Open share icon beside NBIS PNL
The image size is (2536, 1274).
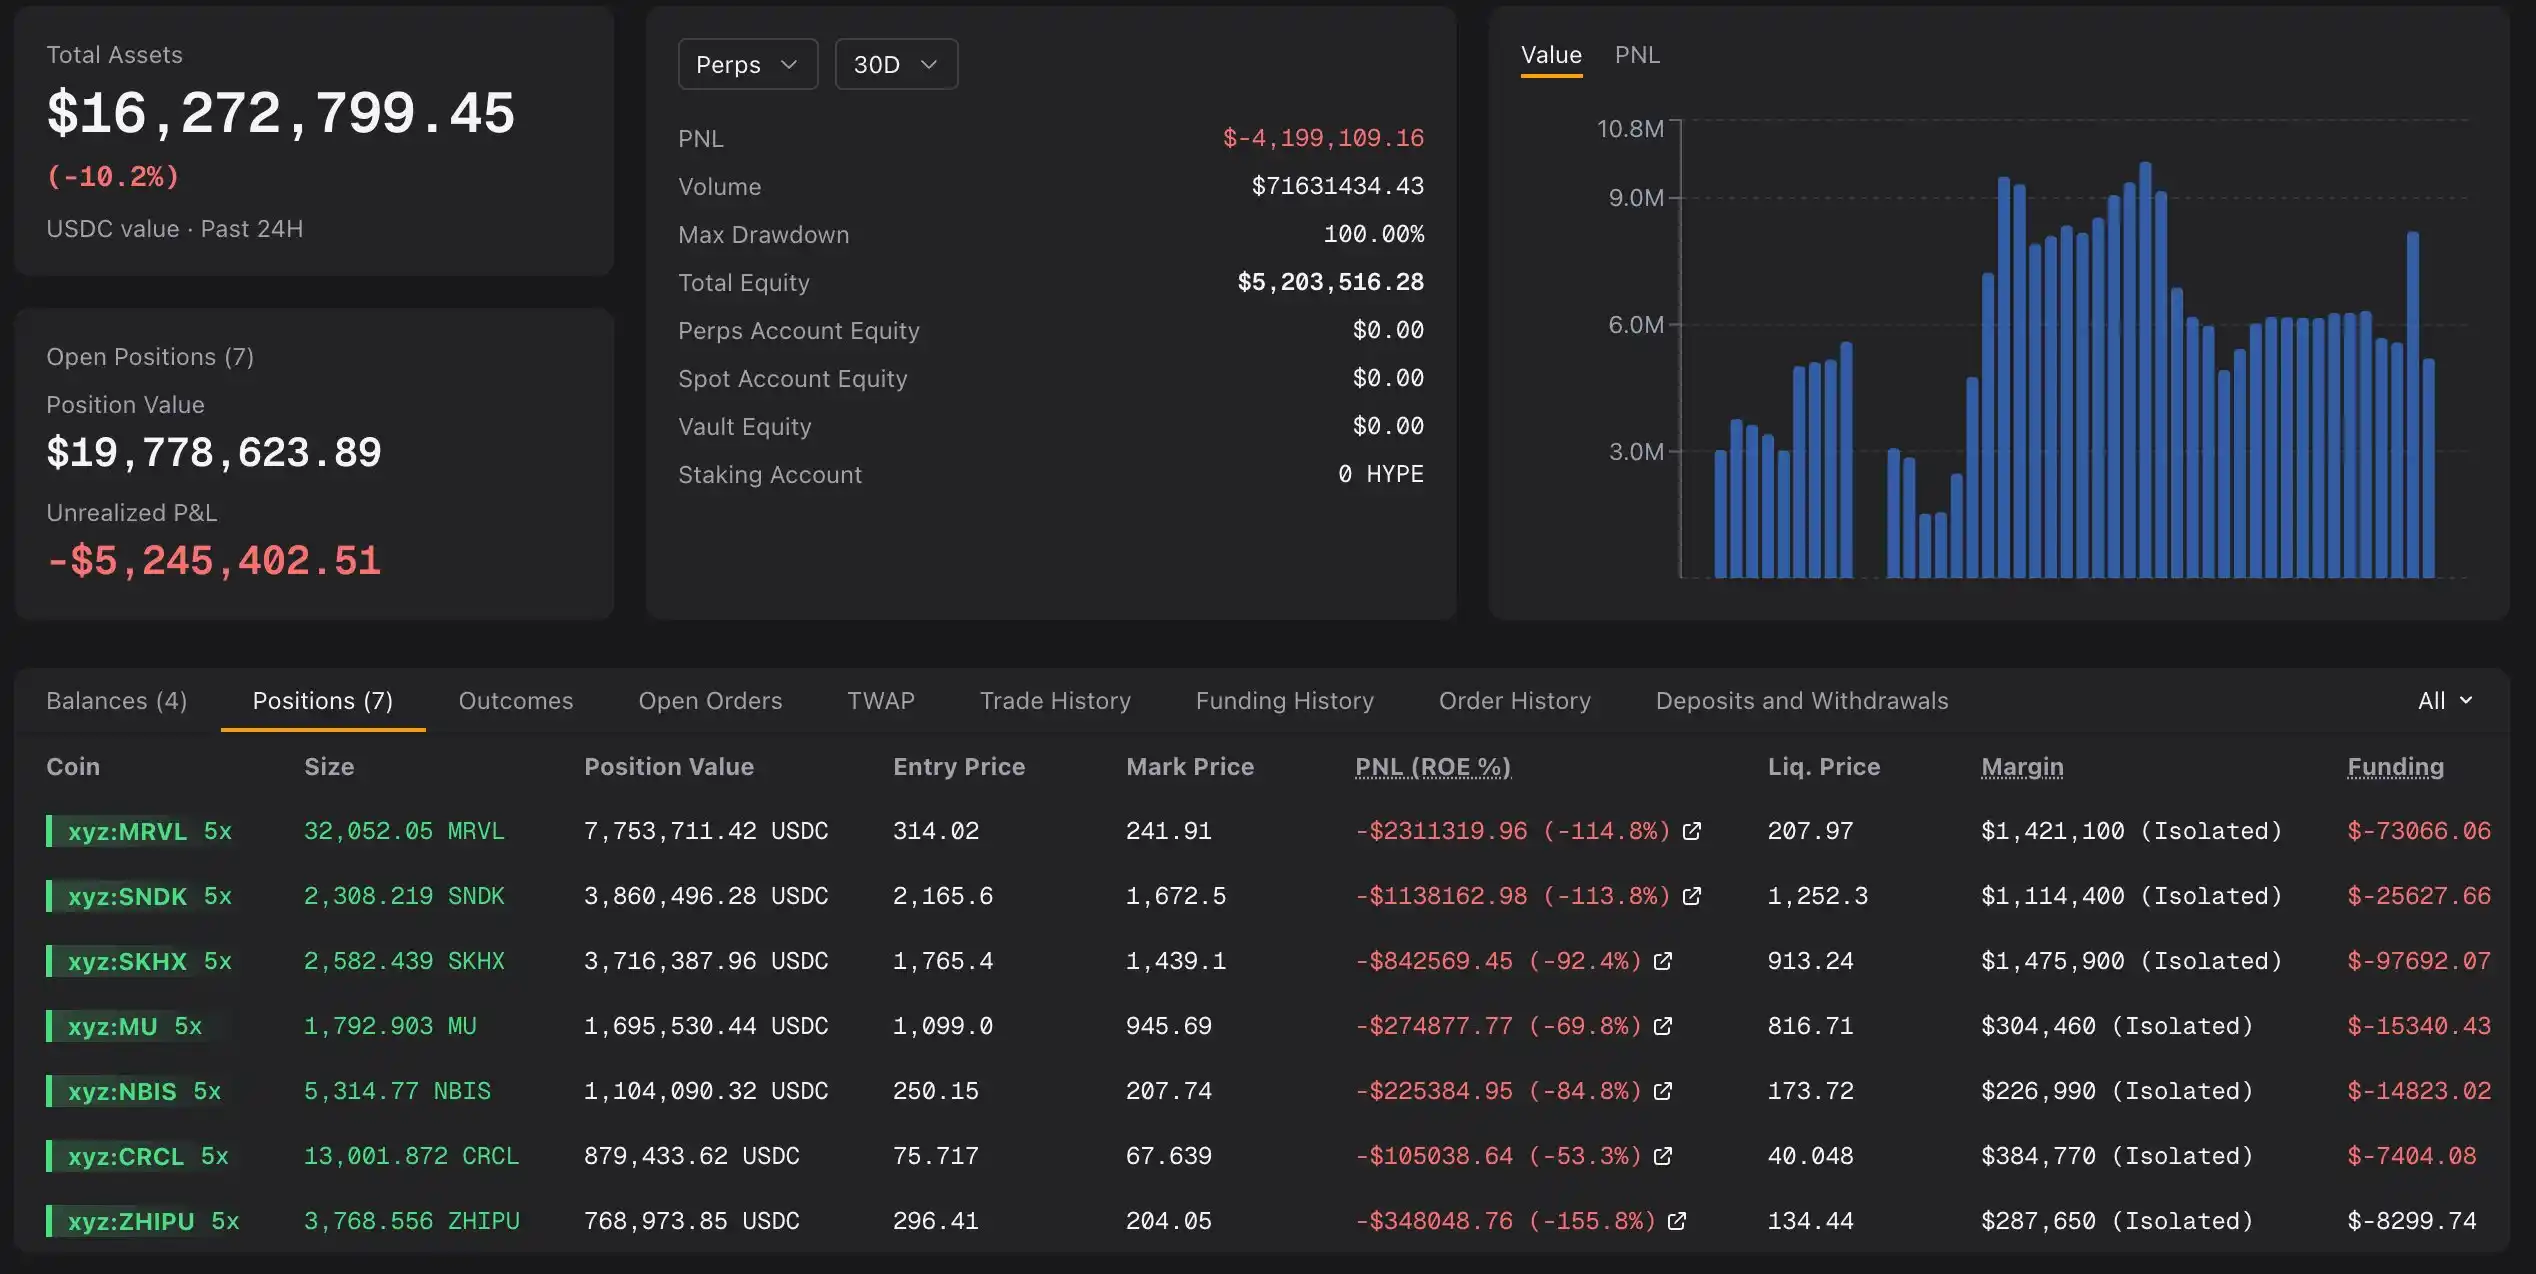click(1663, 1091)
